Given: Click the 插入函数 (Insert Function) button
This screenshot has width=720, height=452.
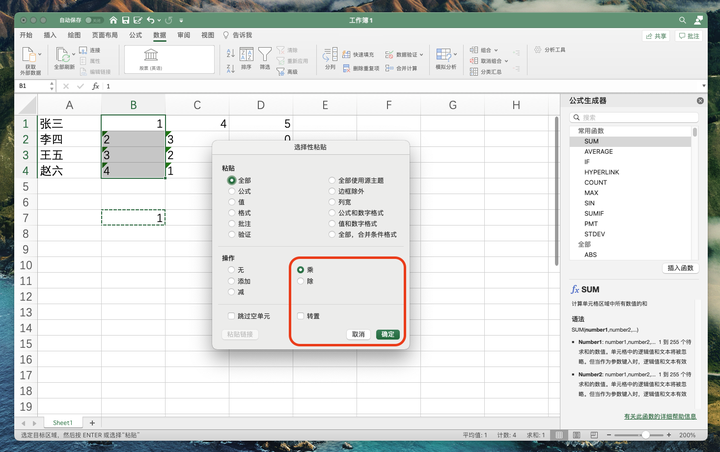Looking at the screenshot, I should (681, 268).
